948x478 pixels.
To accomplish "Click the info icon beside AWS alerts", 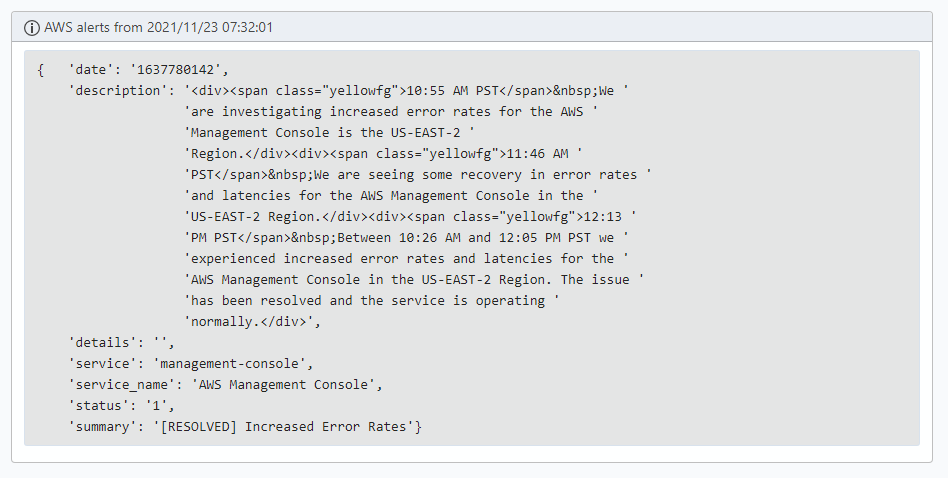I will pyautogui.click(x=31, y=28).
